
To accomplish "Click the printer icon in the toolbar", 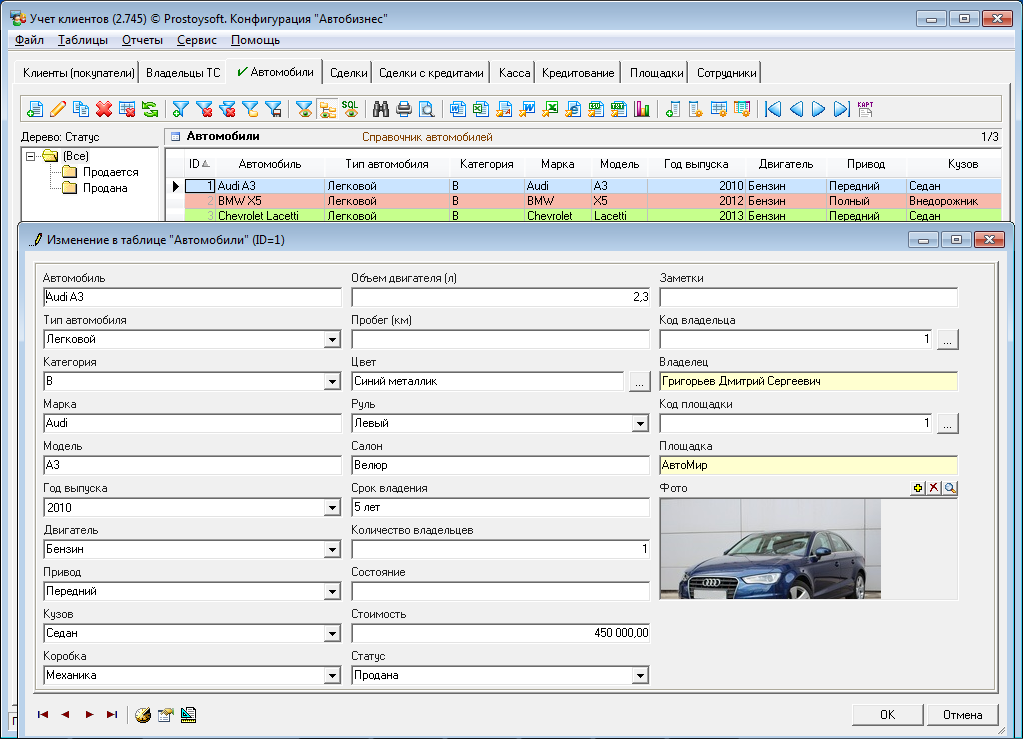I will click(x=404, y=109).
